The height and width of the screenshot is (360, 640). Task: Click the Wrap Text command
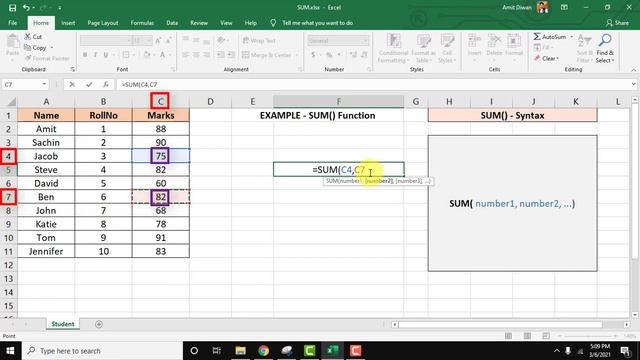(x=259, y=40)
